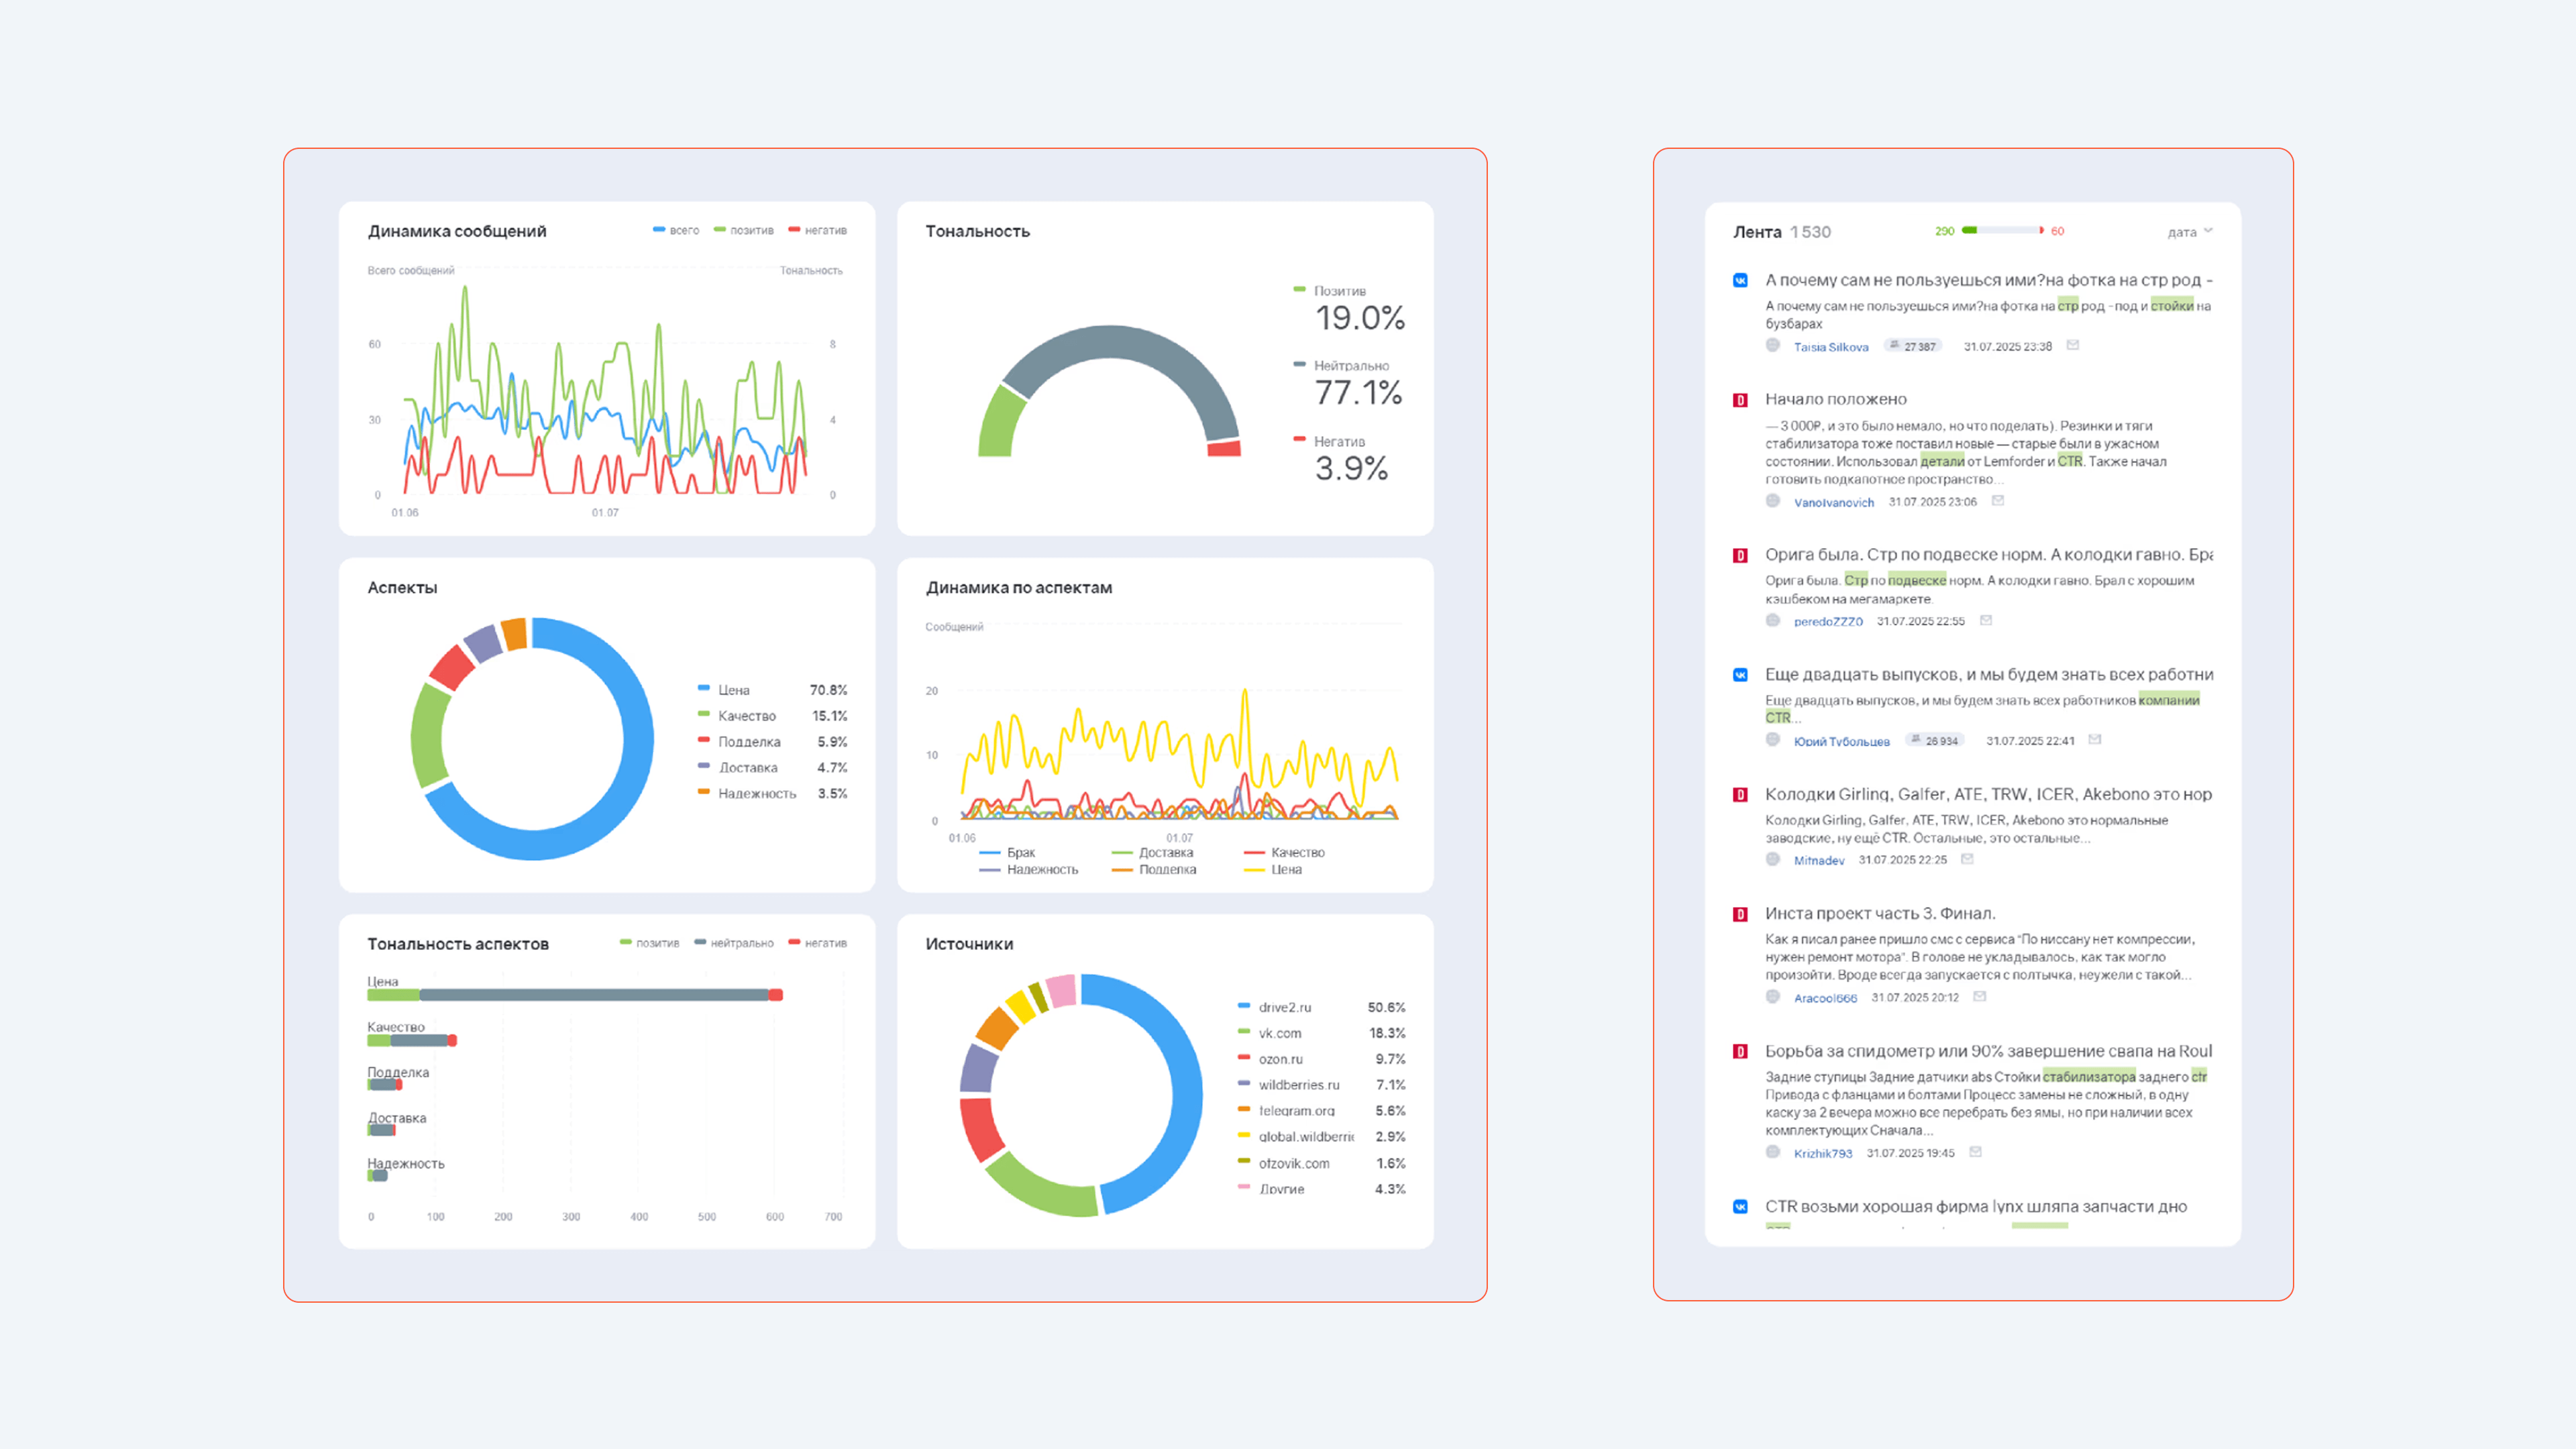
Task: Click Drive2 source icon beside 'Начало положено'
Action: (1740, 400)
